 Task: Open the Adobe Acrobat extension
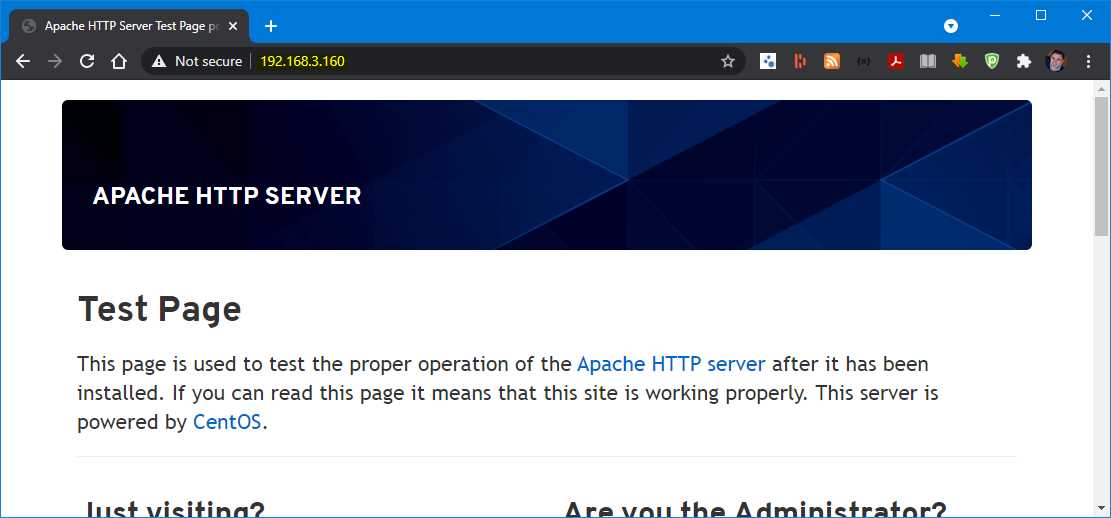(x=896, y=62)
